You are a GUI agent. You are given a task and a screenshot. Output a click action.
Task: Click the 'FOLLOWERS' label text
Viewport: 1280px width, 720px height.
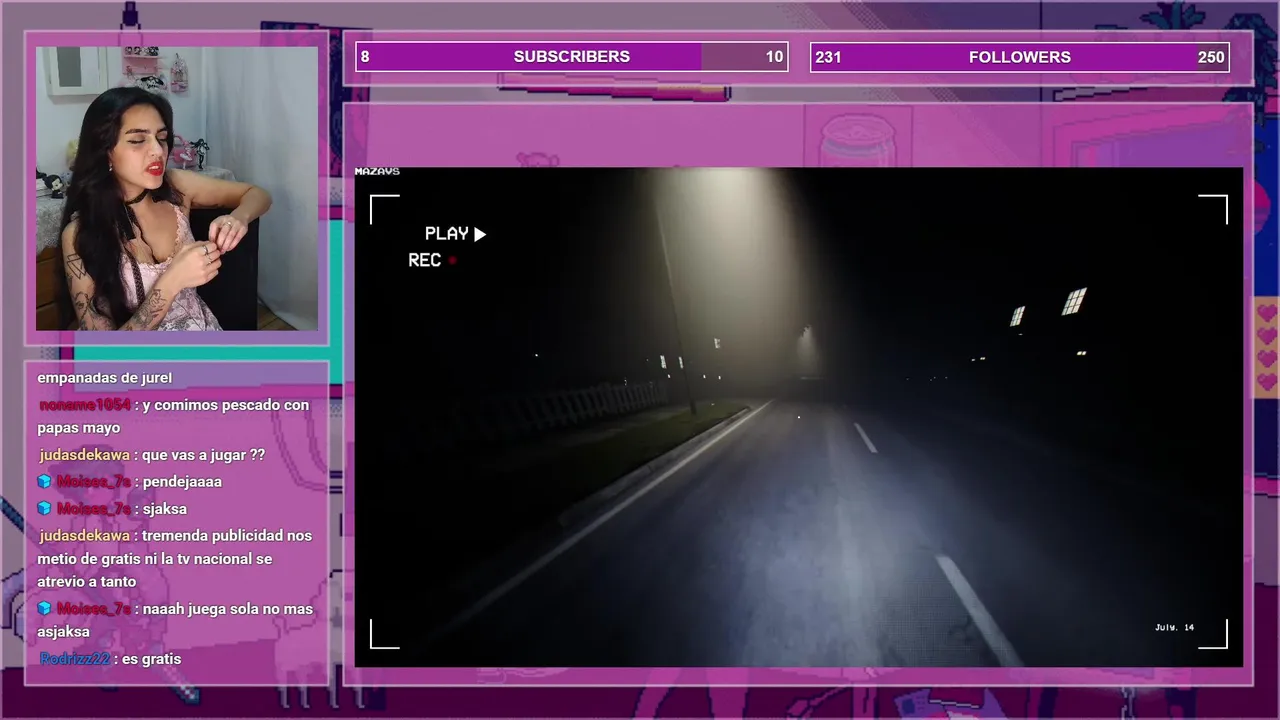coord(1020,57)
